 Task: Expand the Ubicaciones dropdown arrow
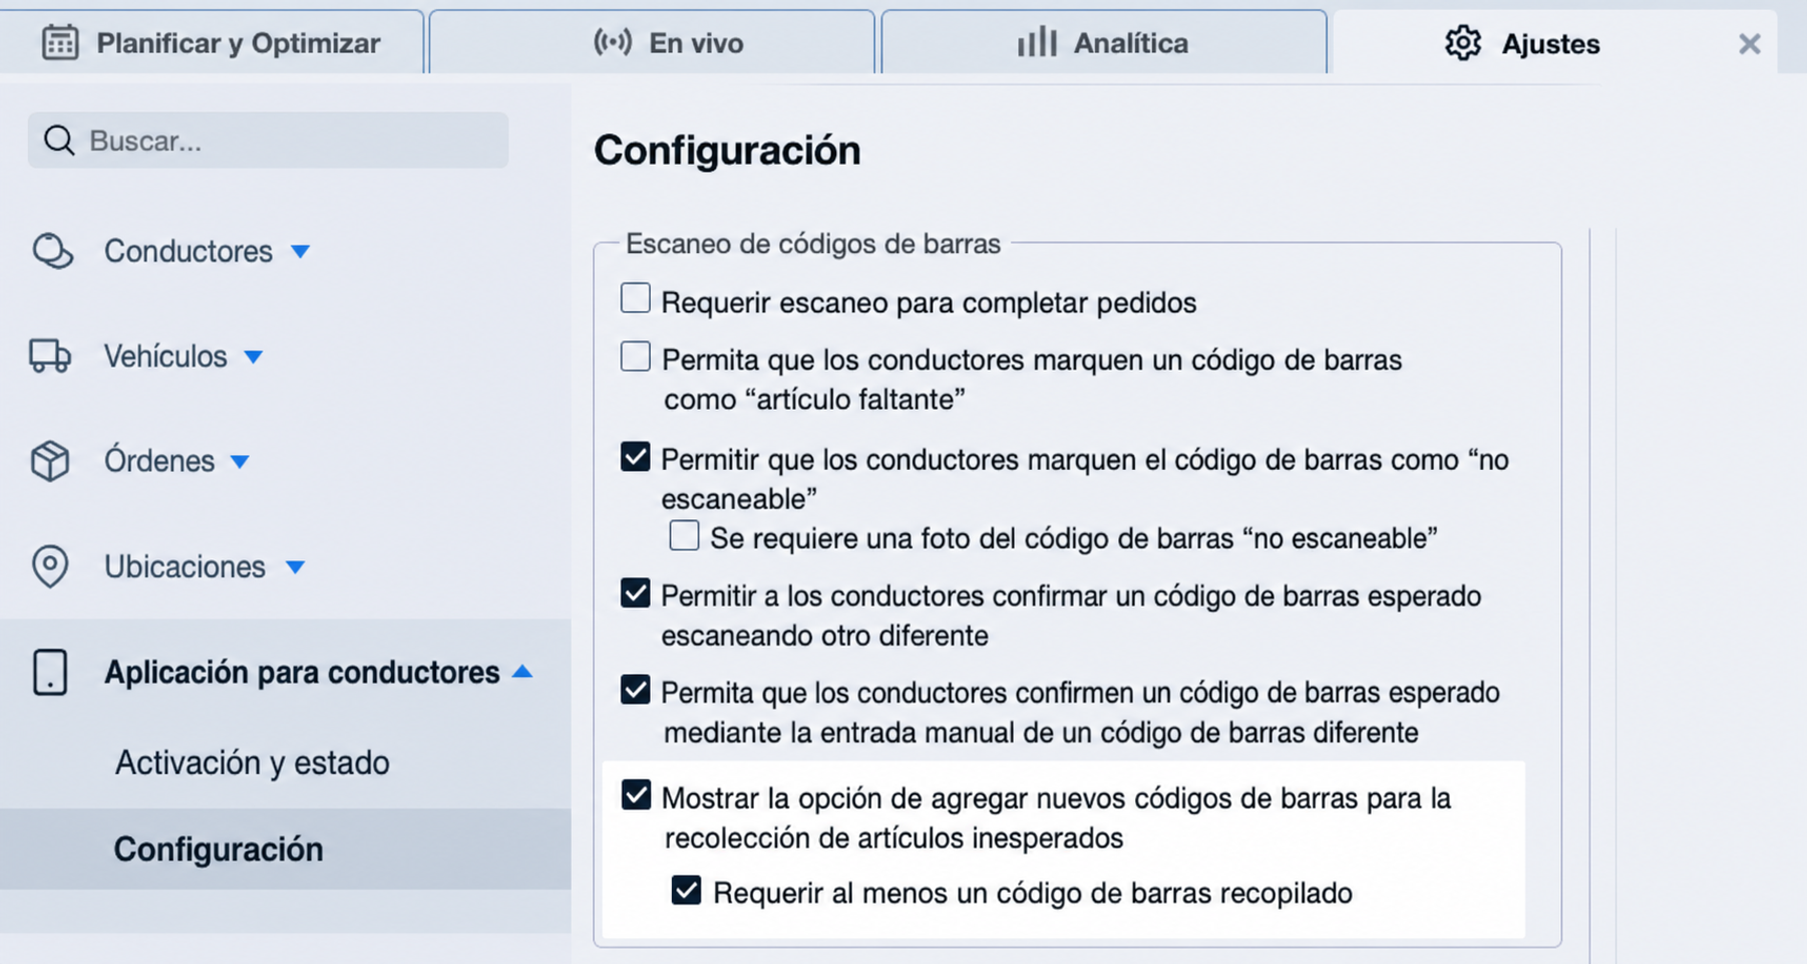click(295, 567)
